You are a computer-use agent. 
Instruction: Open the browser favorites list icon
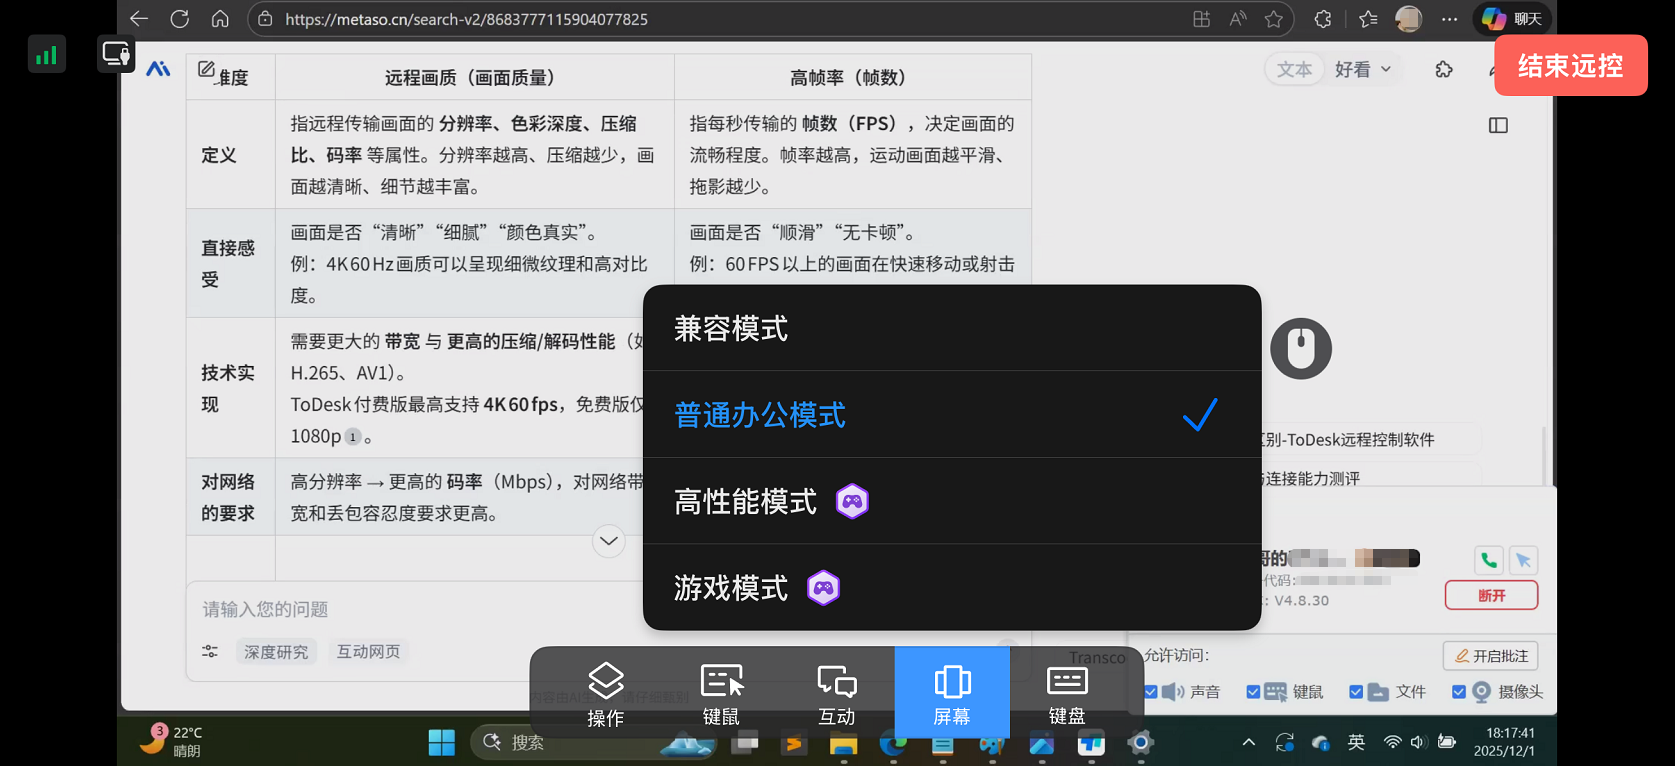[1368, 19]
